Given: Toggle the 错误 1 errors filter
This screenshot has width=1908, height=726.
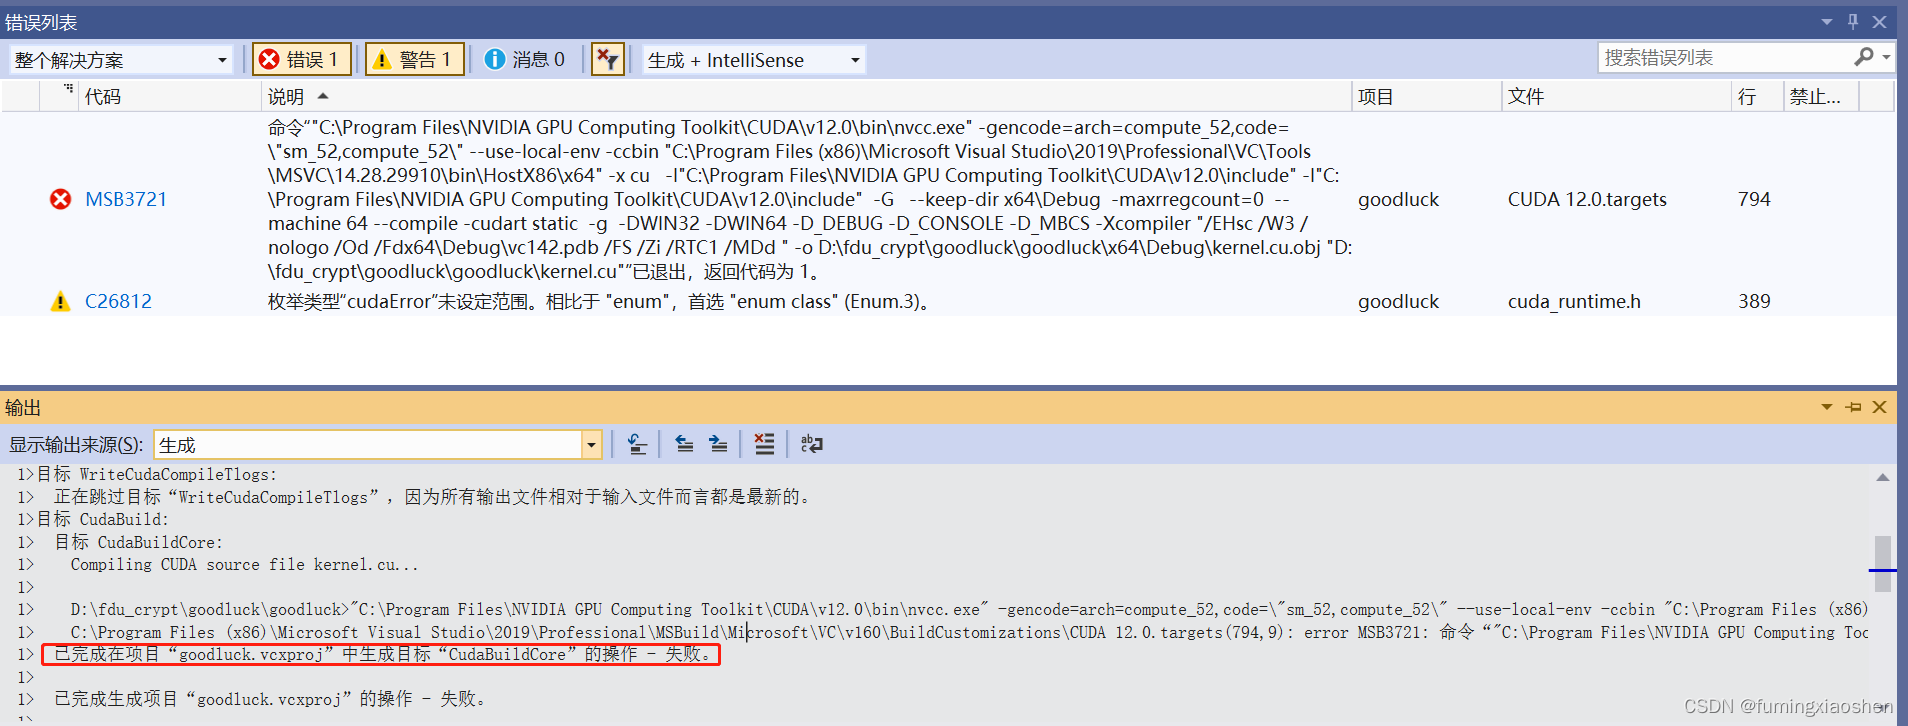Looking at the screenshot, I should pyautogui.click(x=301, y=60).
